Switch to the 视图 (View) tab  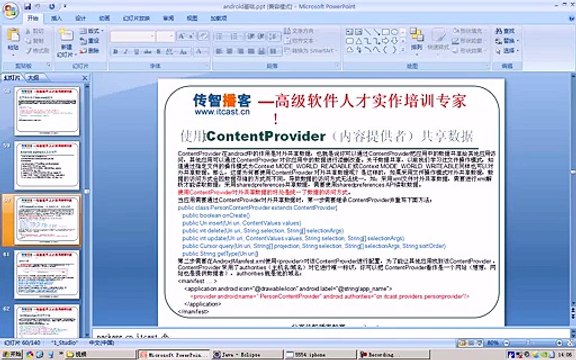click(192, 18)
